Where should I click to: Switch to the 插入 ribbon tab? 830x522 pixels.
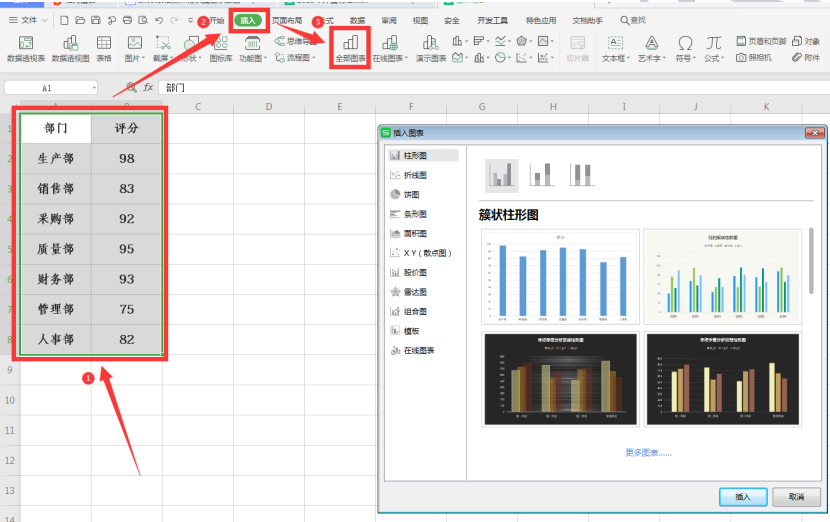click(248, 21)
